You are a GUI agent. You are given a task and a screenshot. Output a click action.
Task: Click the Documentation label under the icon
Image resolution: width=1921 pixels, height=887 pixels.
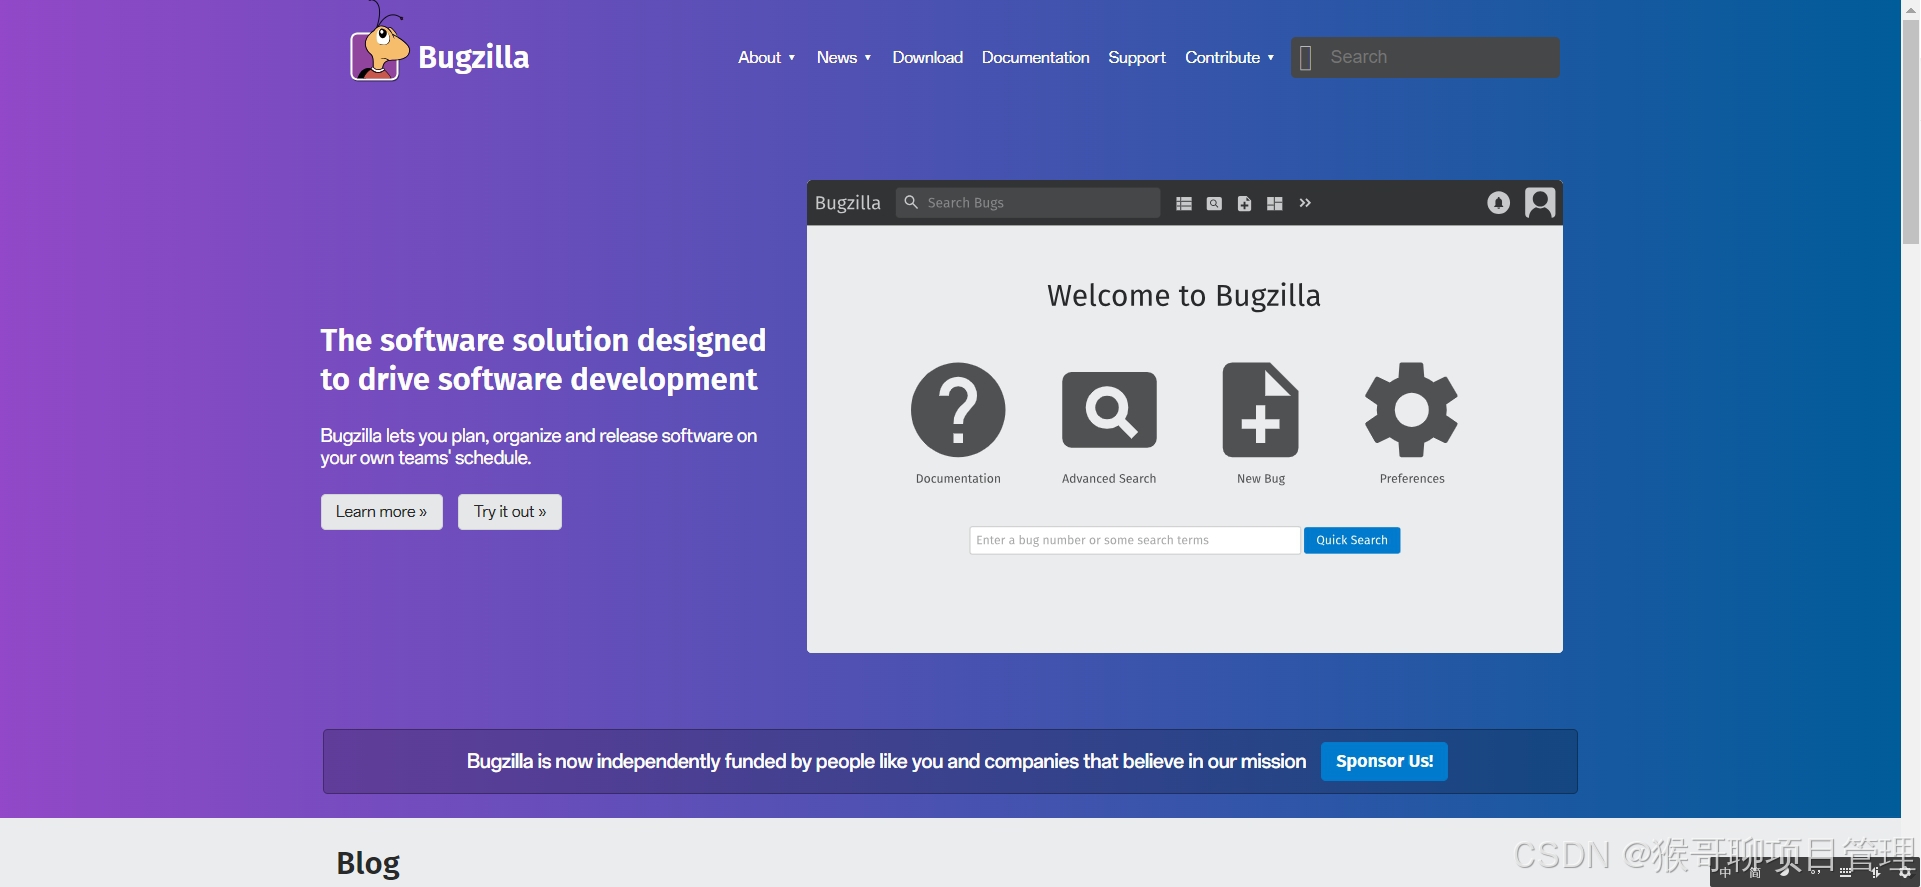click(958, 479)
